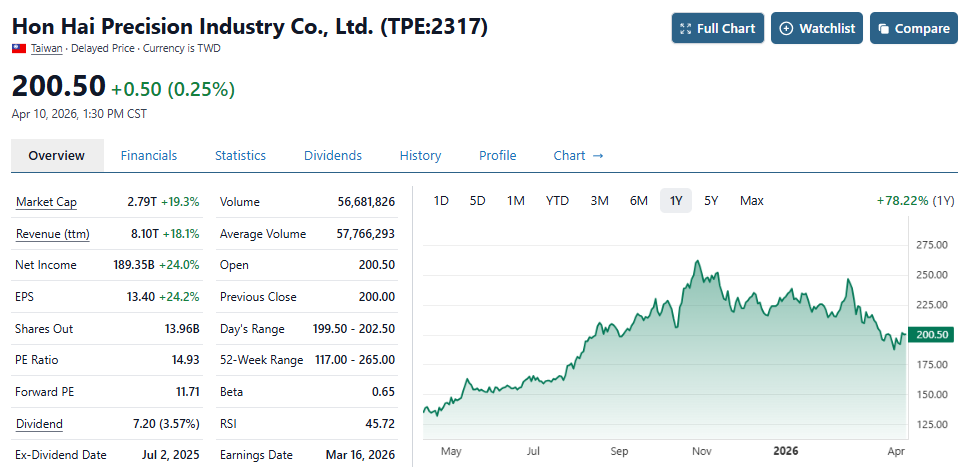The image size is (972, 467).
Task: Choose the YTD chart period
Action: point(557,201)
